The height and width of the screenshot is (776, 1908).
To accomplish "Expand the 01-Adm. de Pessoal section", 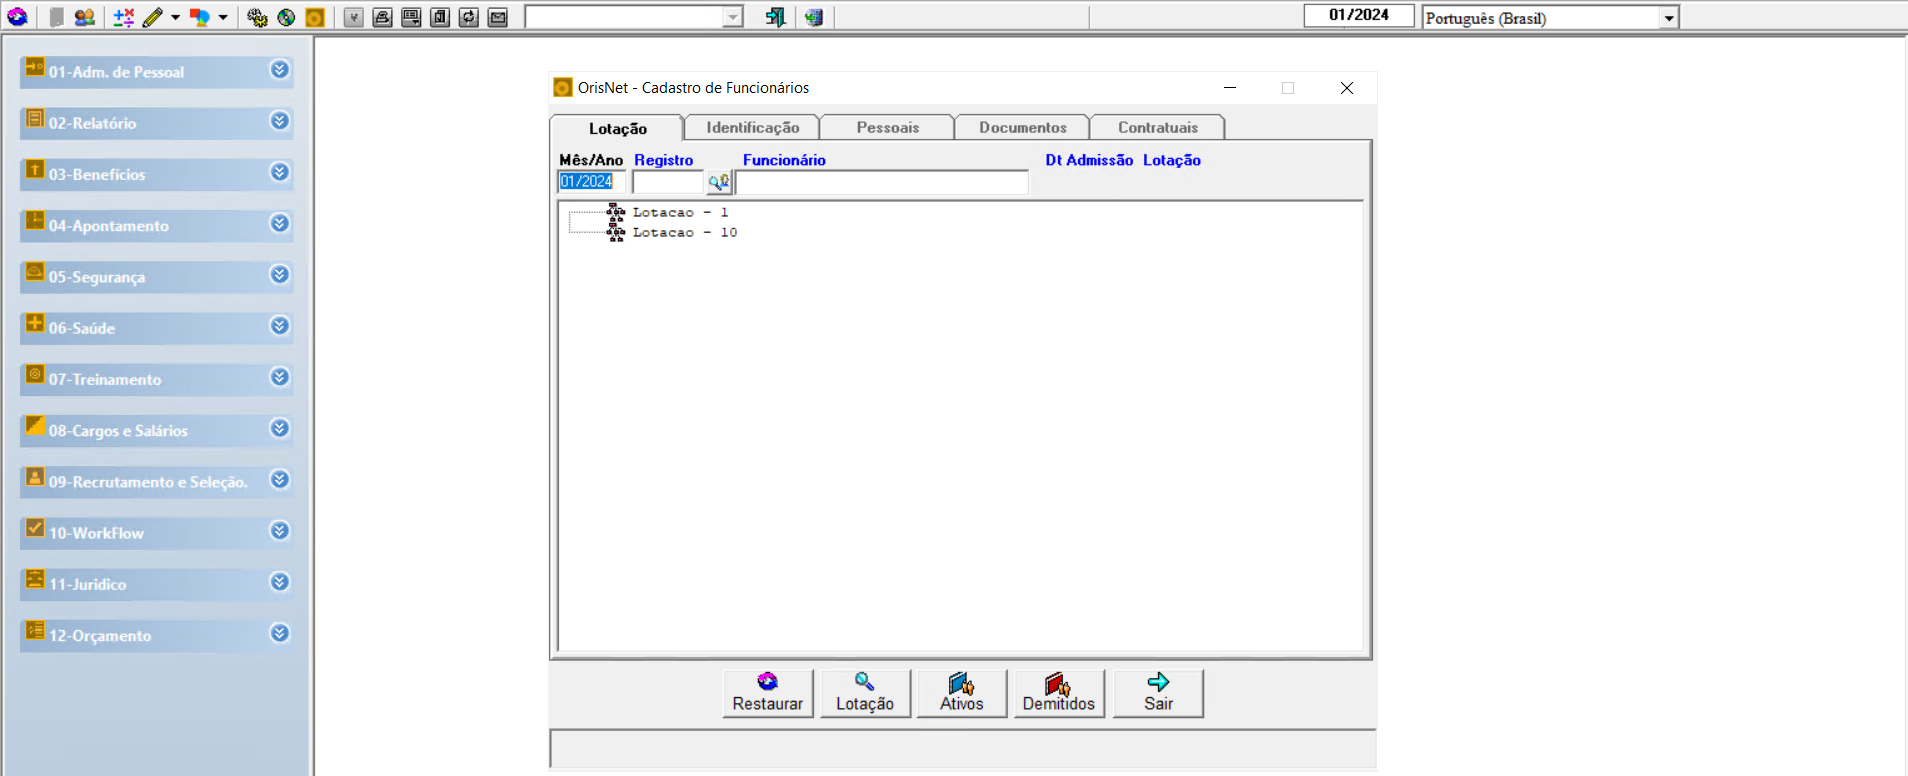I will tap(280, 70).
